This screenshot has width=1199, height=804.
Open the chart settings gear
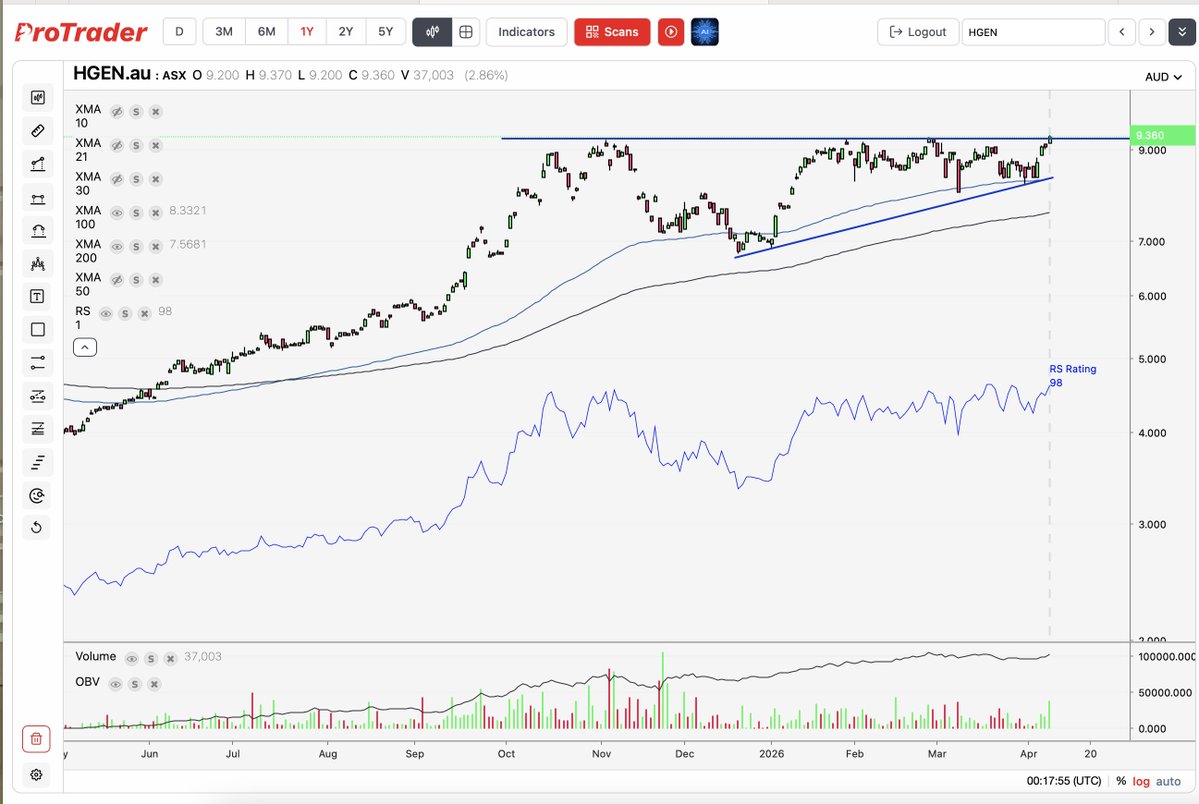pos(36,774)
